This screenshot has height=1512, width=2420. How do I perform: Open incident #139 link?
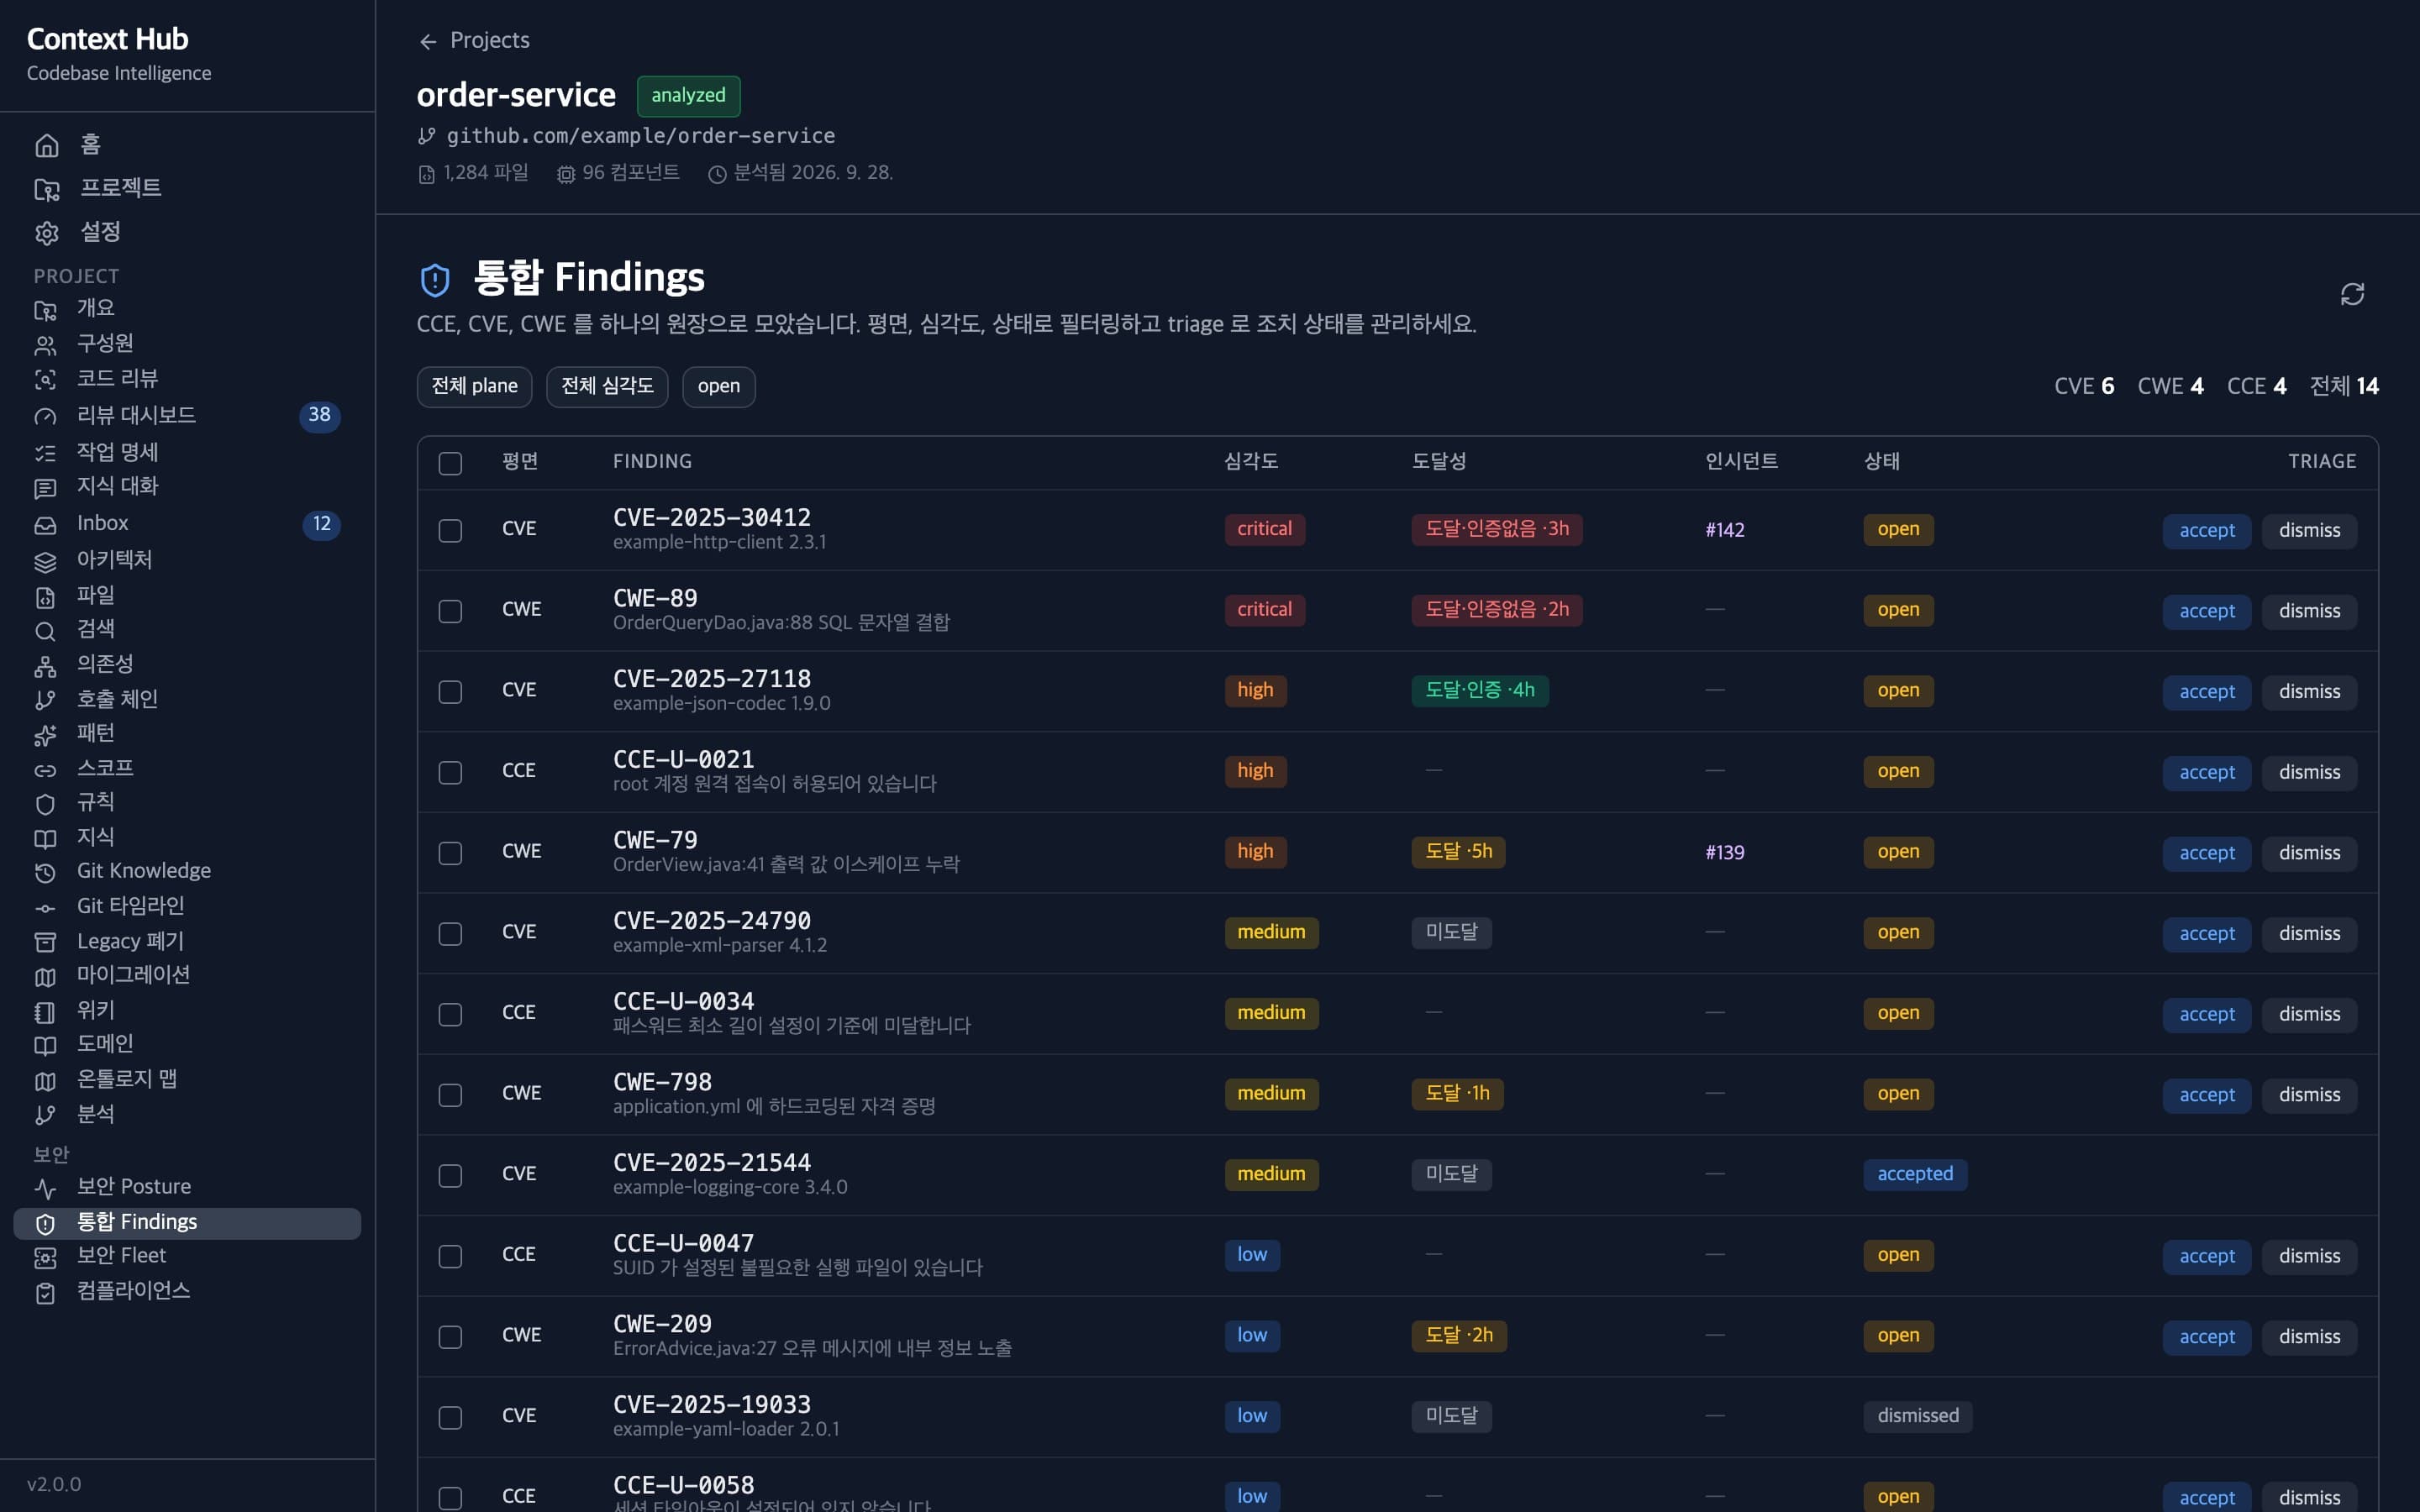(x=1724, y=852)
